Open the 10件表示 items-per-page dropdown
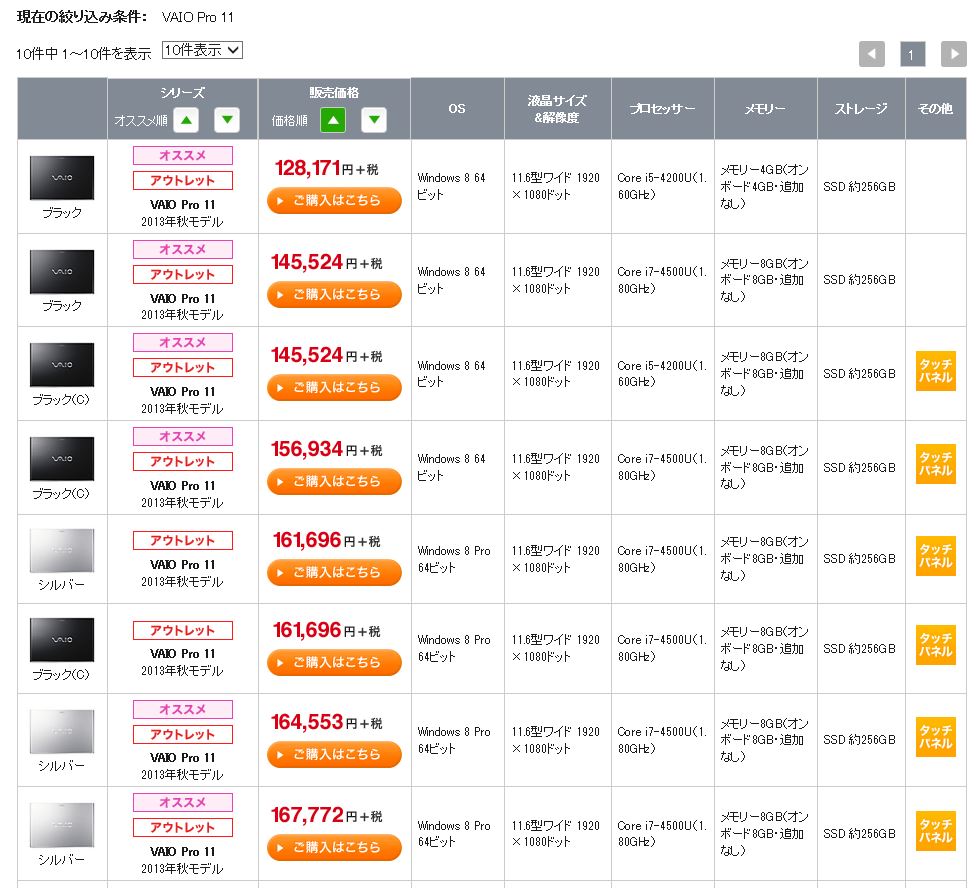This screenshot has height=888, width=977. 202,50
